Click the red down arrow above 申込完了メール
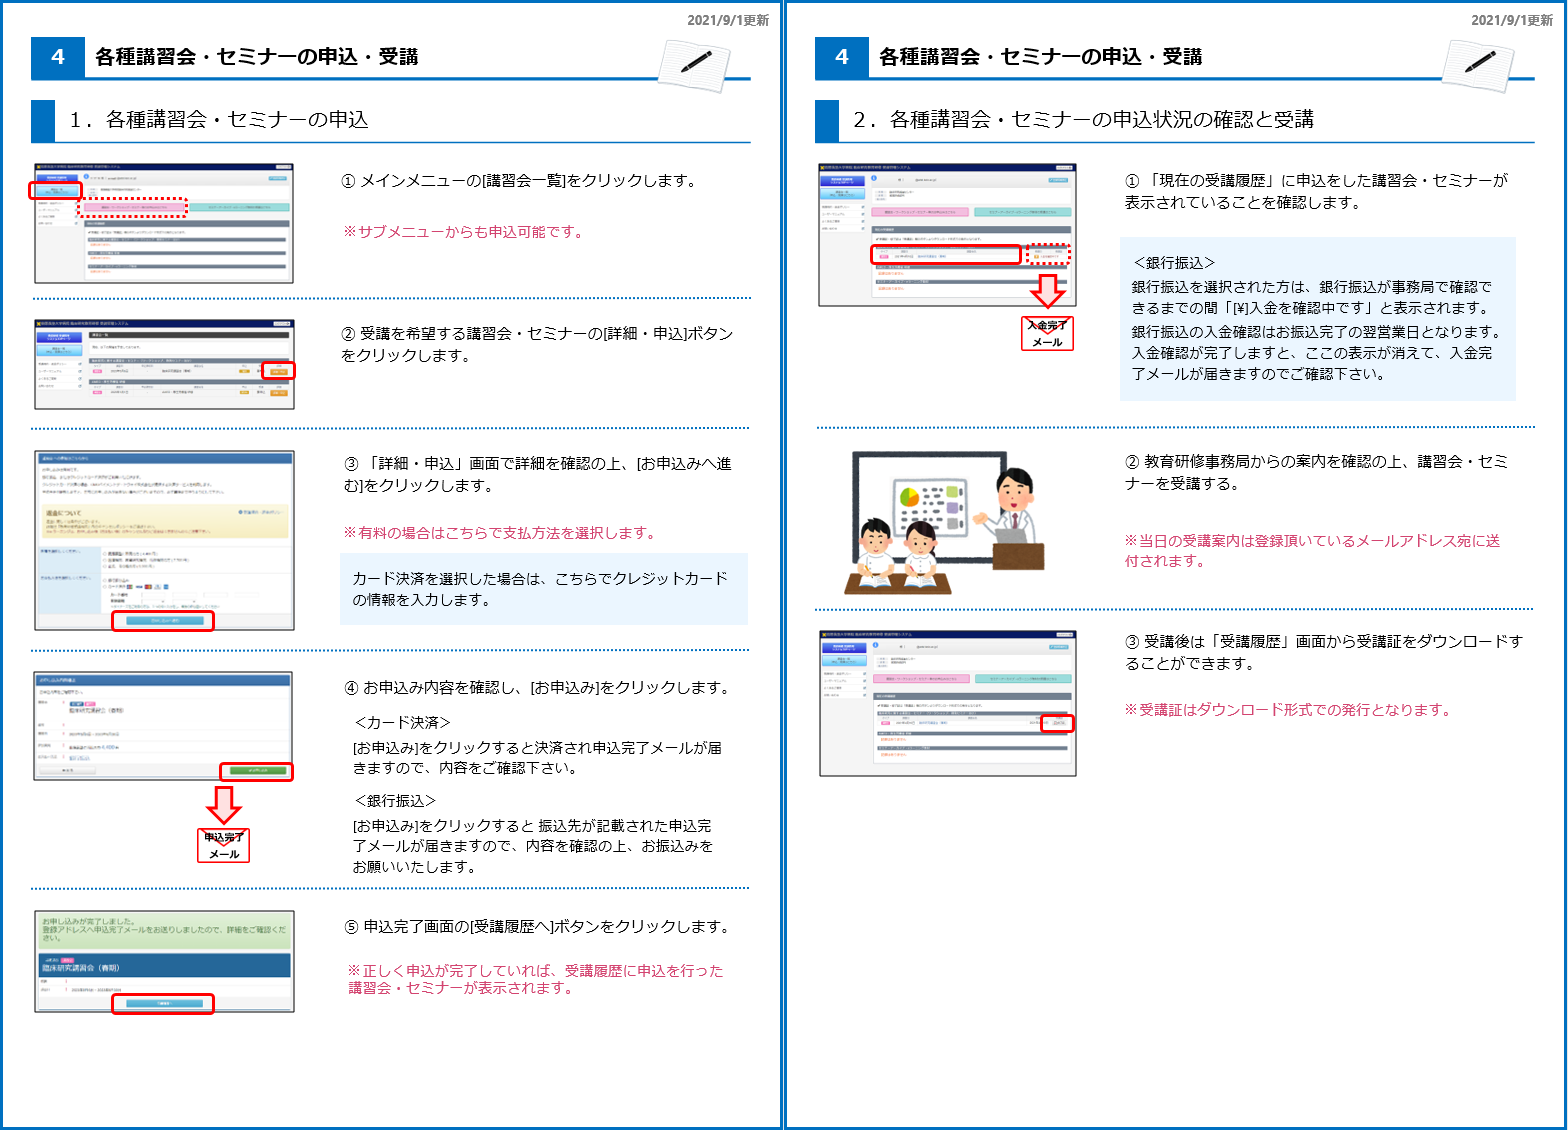Image resolution: width=1568 pixels, height=1130 pixels. (224, 805)
